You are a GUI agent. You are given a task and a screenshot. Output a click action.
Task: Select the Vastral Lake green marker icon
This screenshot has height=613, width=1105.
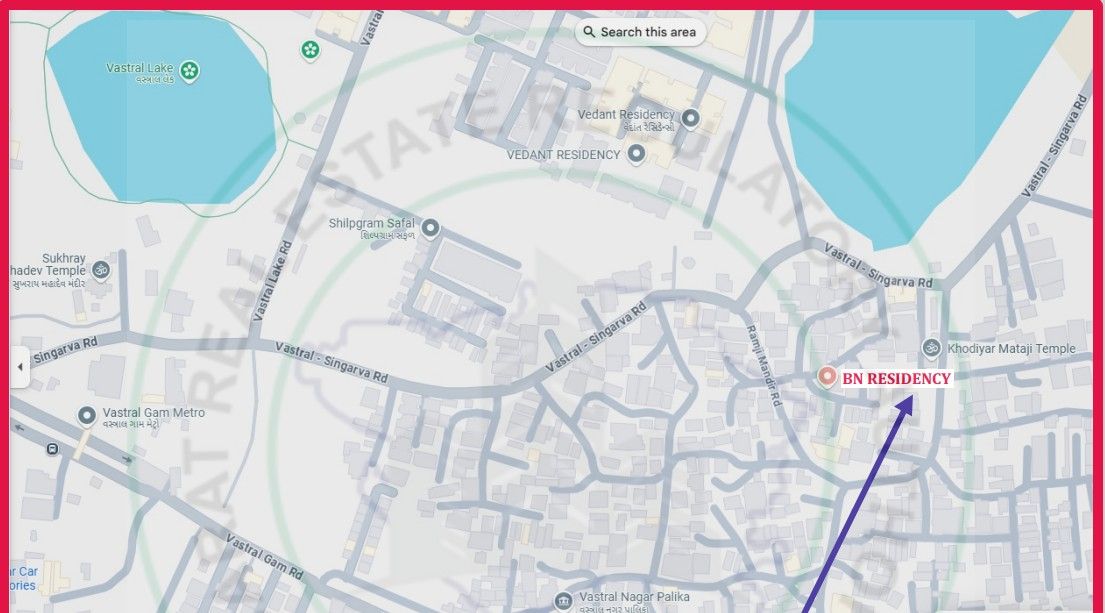click(x=189, y=70)
